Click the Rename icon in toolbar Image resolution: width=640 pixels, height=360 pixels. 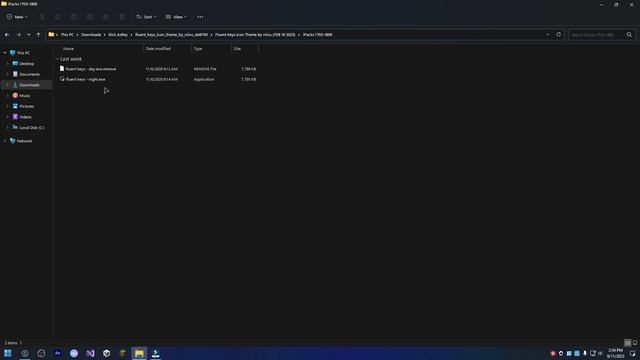click(x=90, y=17)
